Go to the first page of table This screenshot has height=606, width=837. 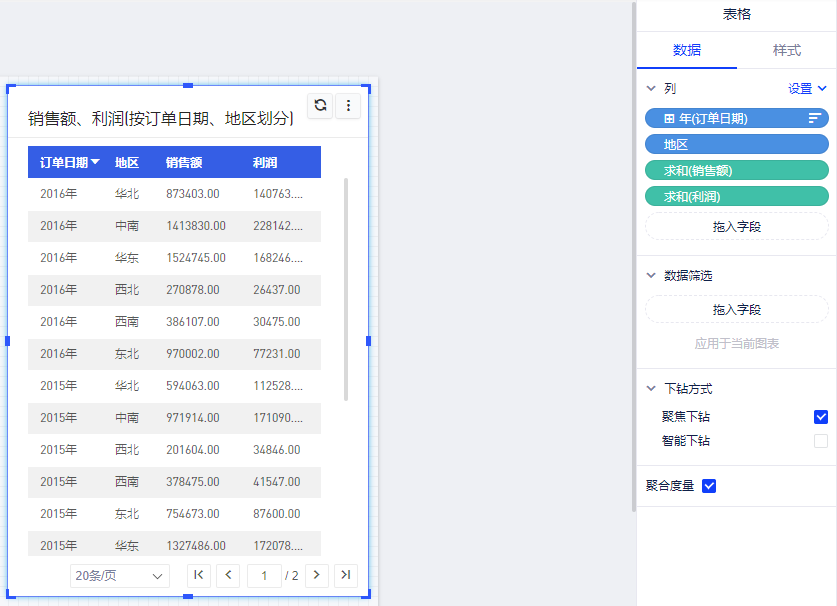pos(199,575)
